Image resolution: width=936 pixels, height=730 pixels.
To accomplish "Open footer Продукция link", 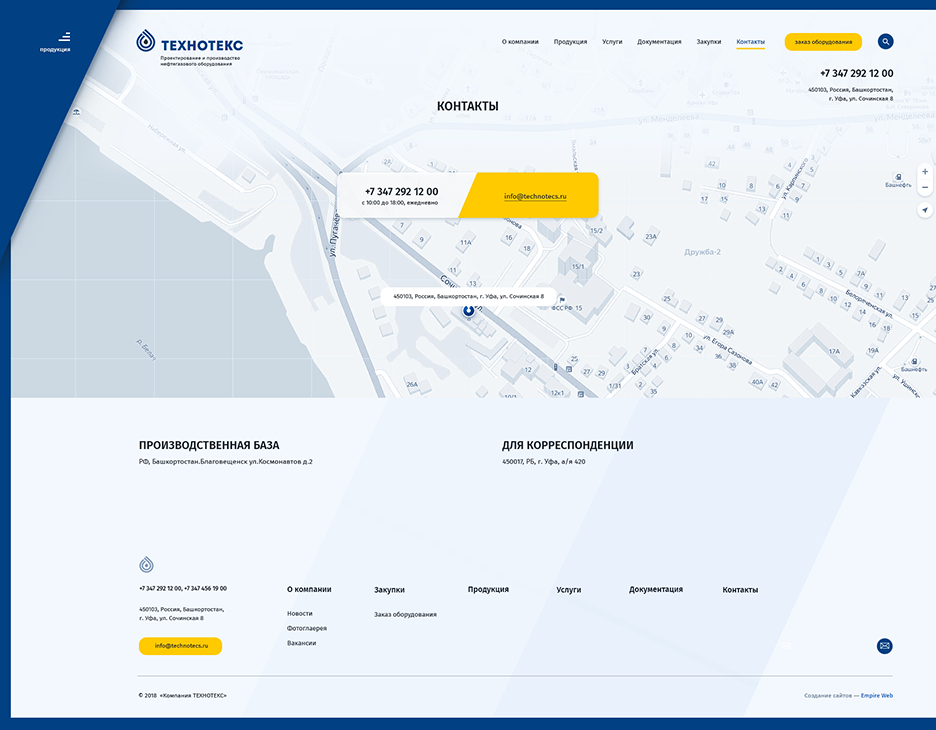I will [488, 589].
